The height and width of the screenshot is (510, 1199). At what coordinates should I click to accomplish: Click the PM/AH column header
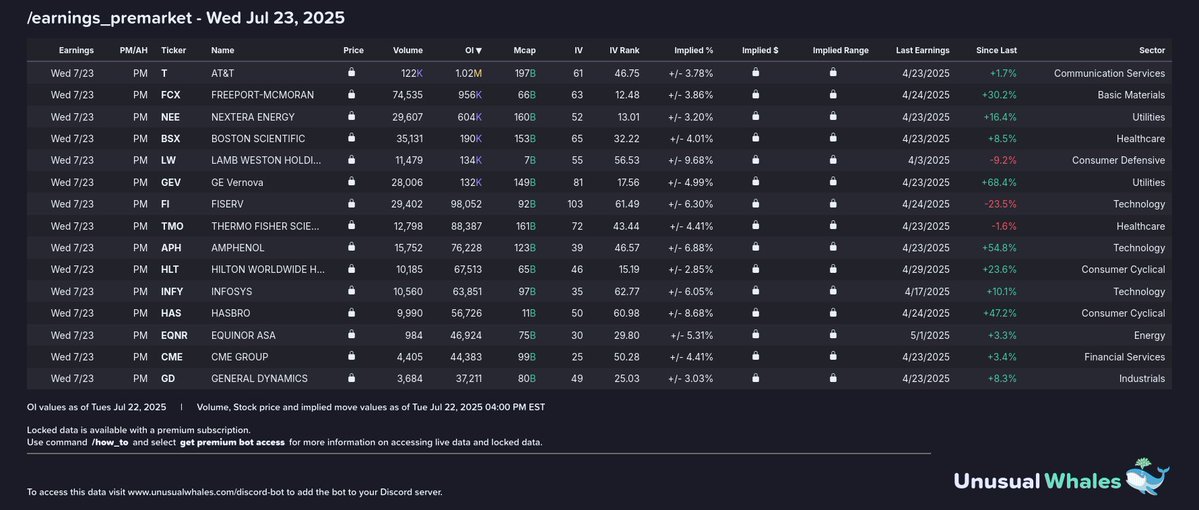pyautogui.click(x=134, y=50)
